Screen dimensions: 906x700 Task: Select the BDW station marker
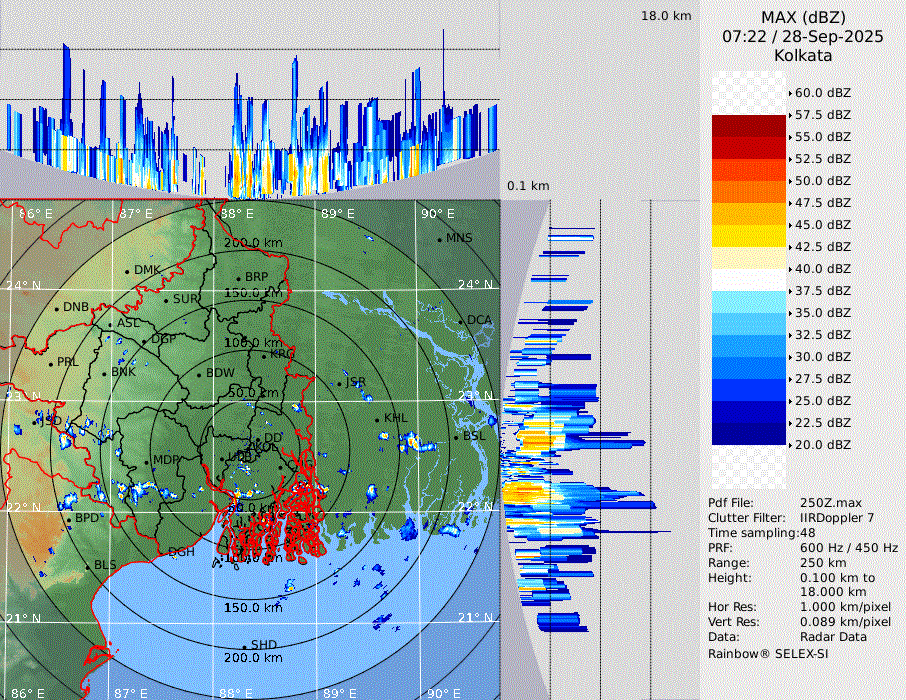point(199,374)
